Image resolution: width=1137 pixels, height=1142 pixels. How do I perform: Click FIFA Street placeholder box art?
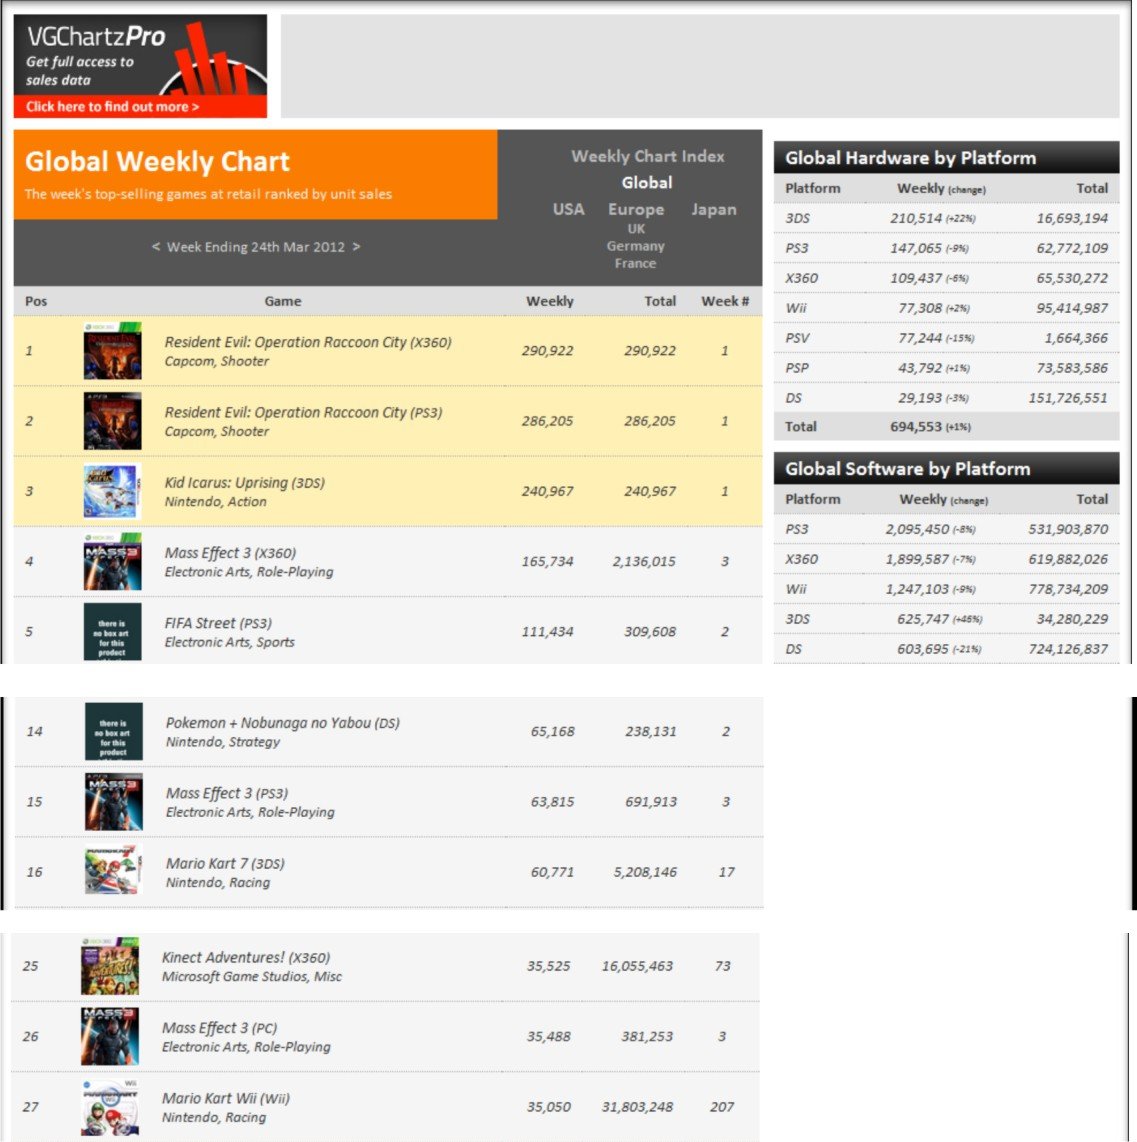[x=112, y=631]
